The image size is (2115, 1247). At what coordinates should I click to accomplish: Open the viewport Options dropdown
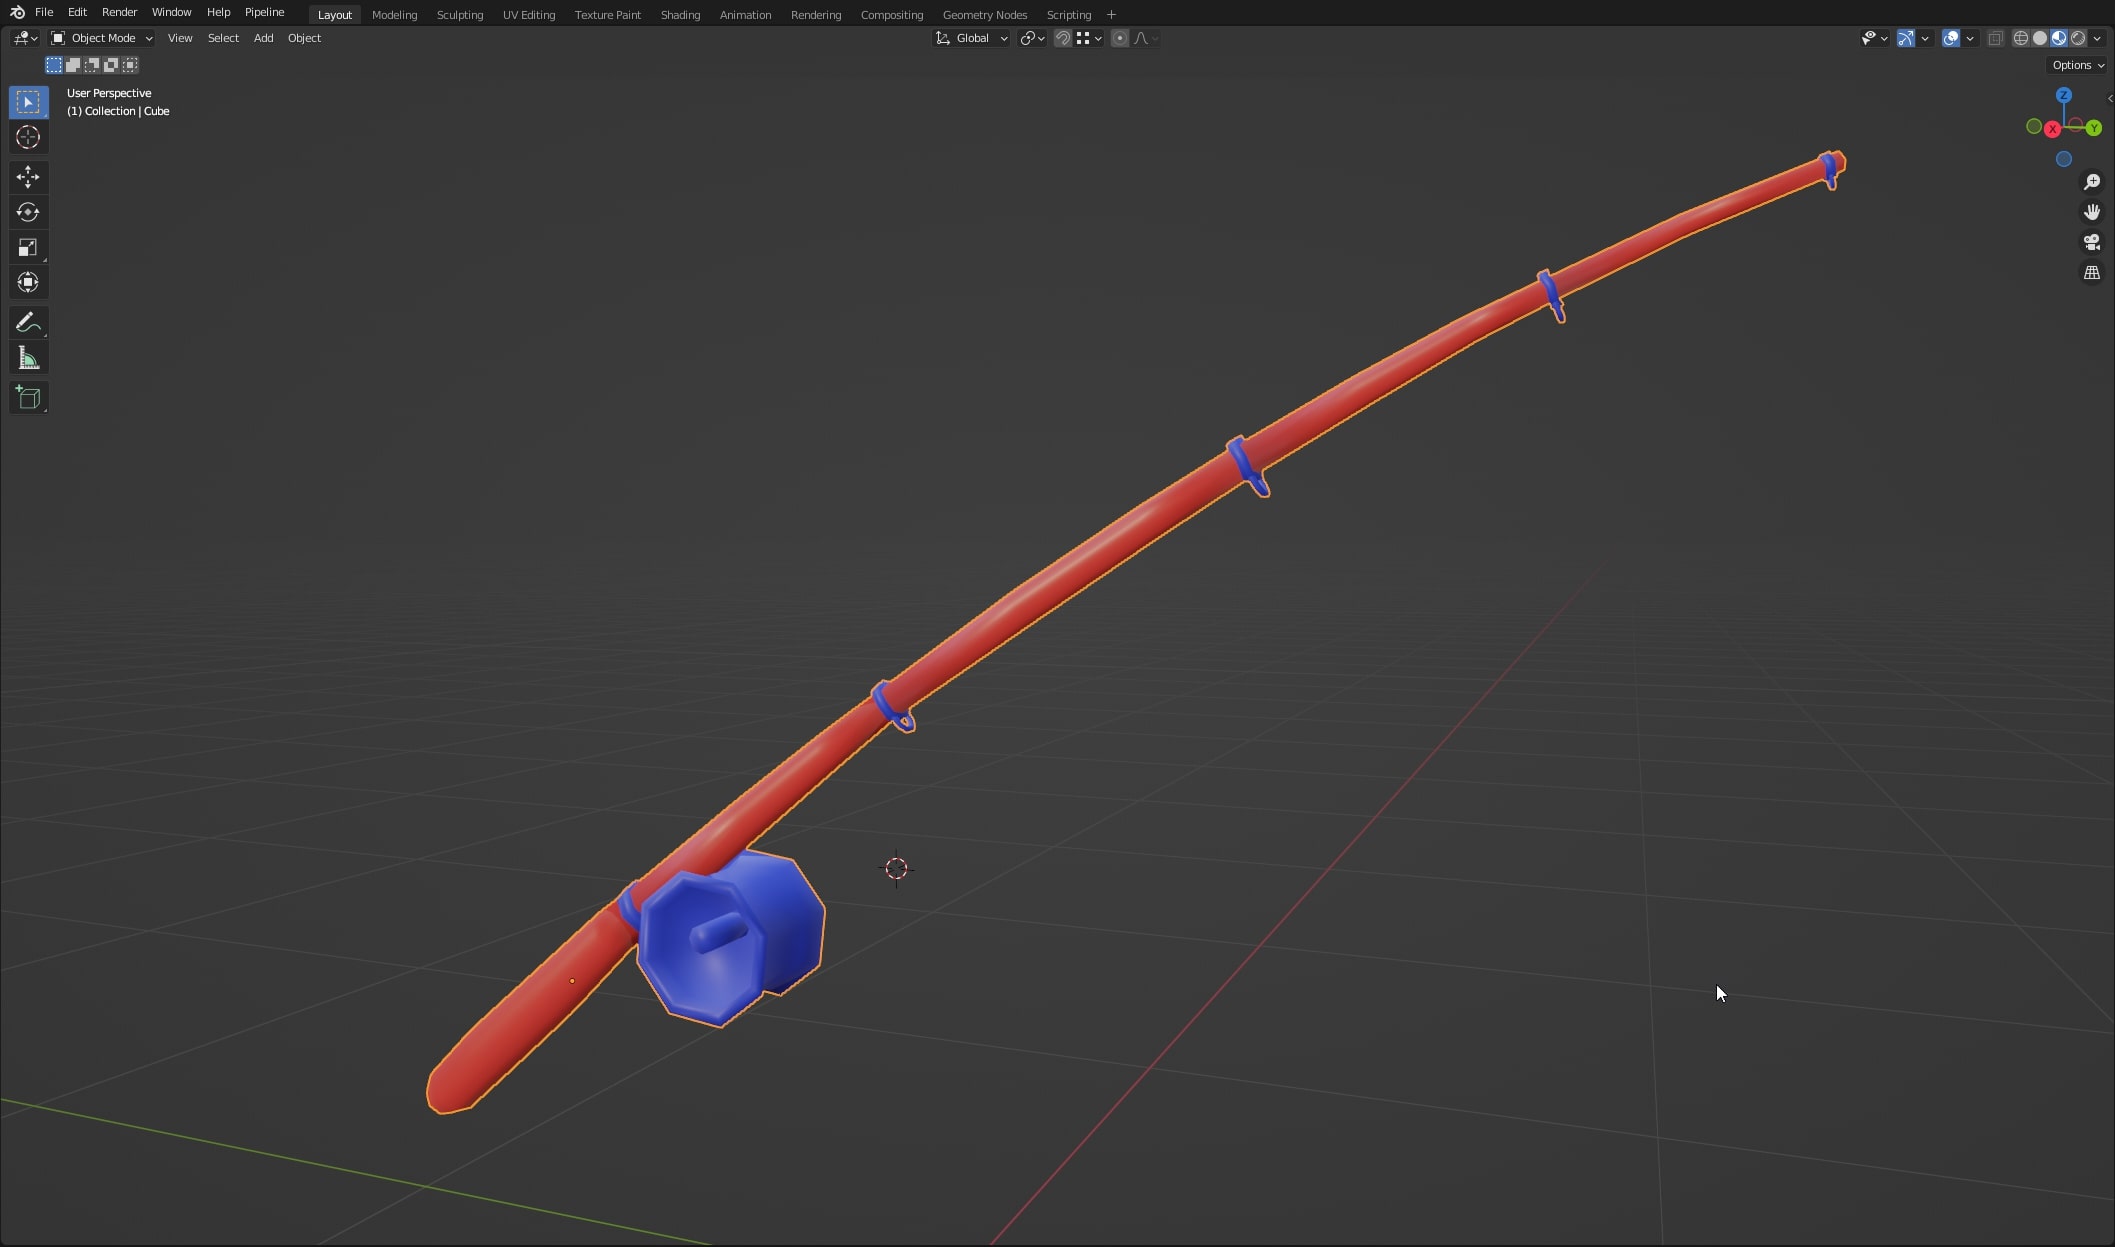click(2077, 65)
